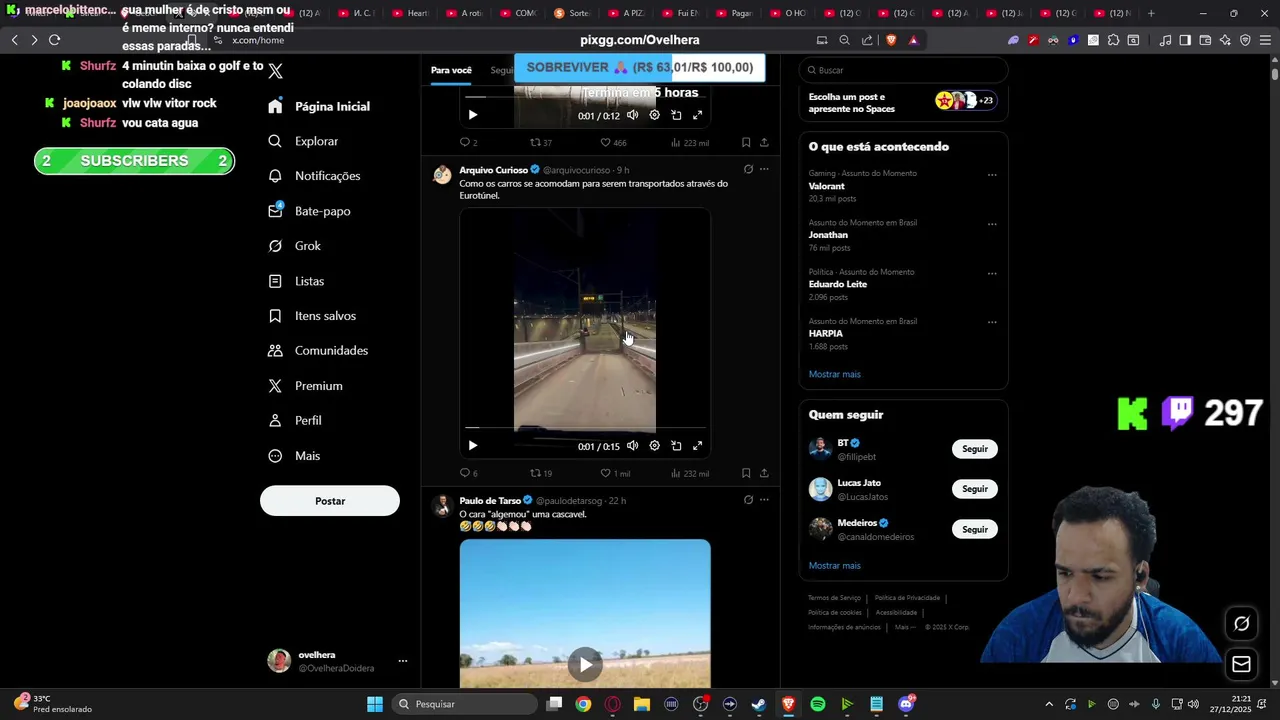
Task: Fullscreen the top 0:12 video
Action: coord(698,115)
